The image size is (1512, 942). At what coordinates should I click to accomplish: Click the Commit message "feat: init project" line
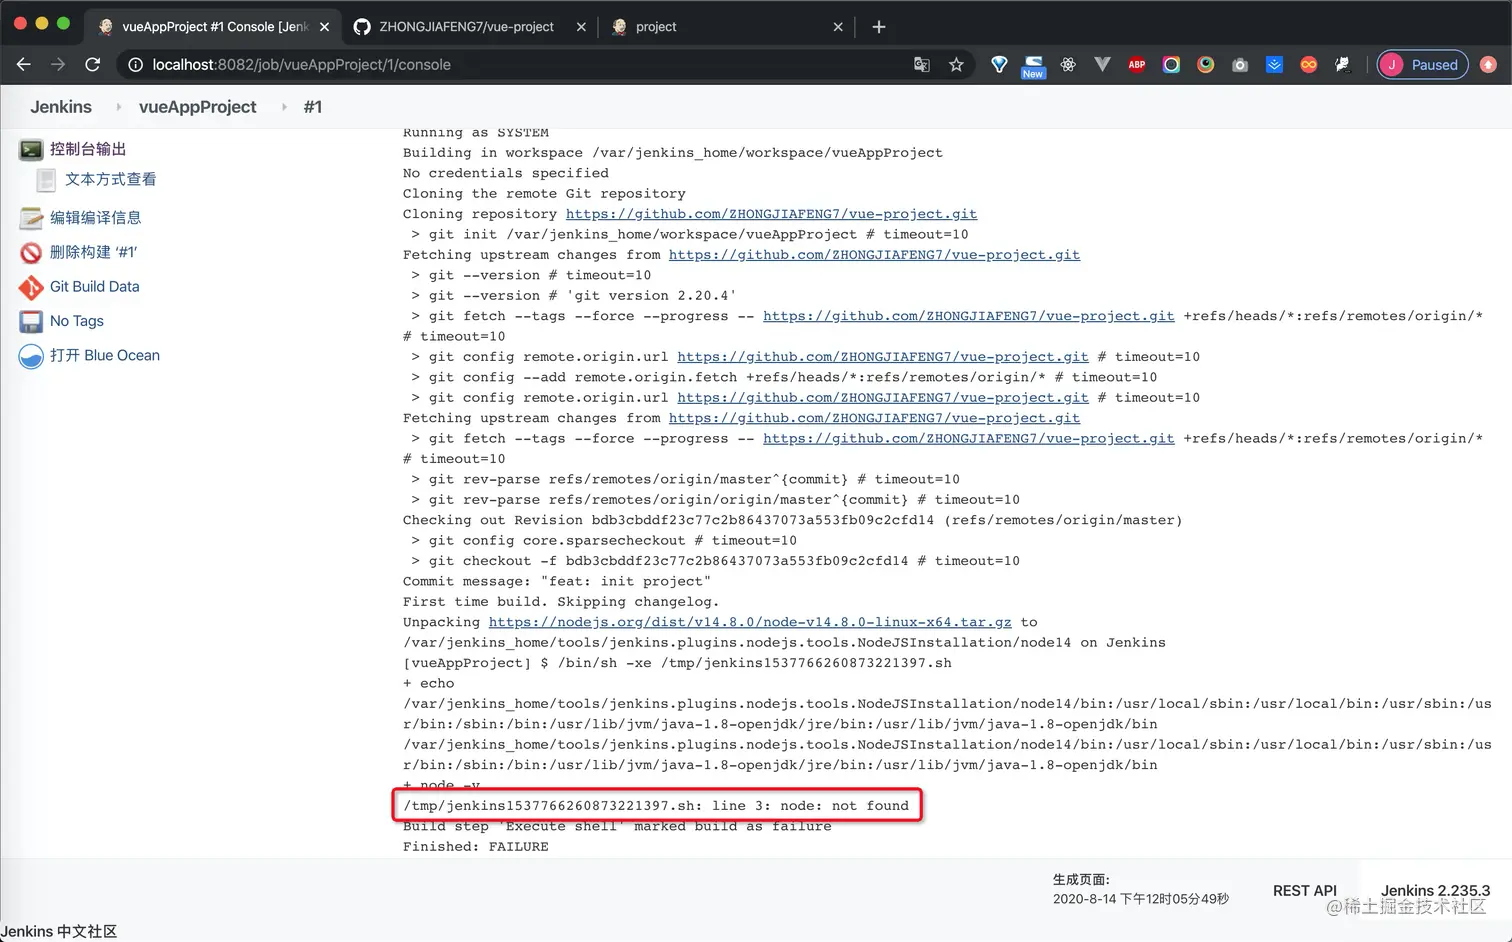557,582
